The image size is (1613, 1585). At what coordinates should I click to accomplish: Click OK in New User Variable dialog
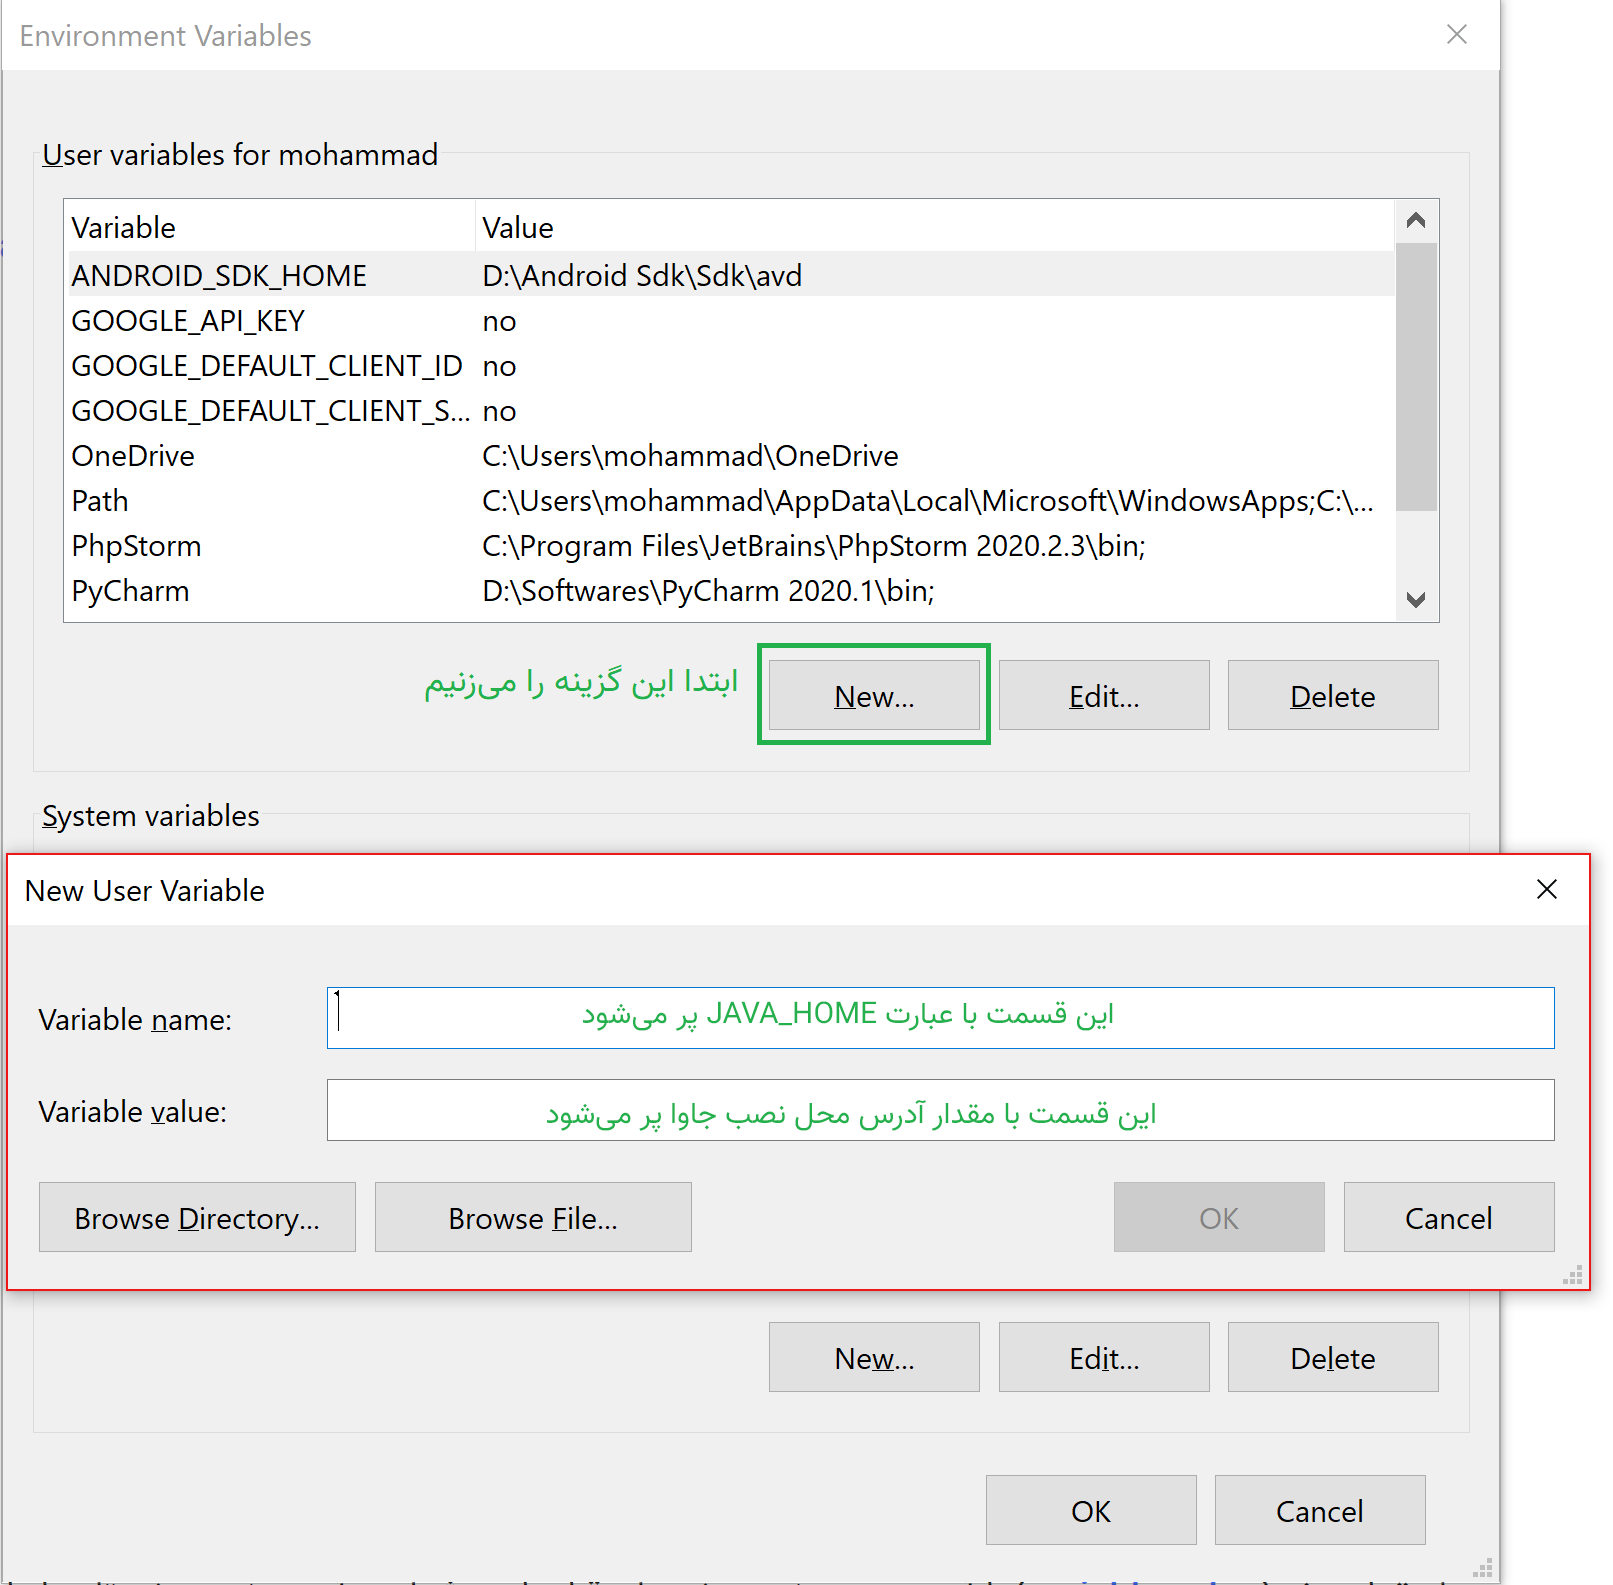(1219, 1217)
